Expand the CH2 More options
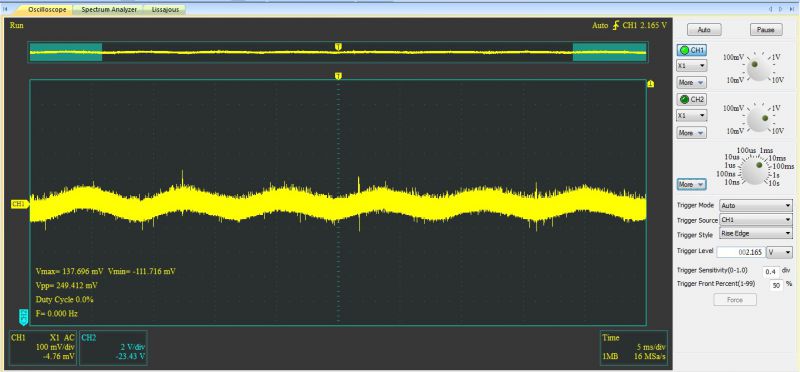Viewport: 800px width, 372px height. 691,133
